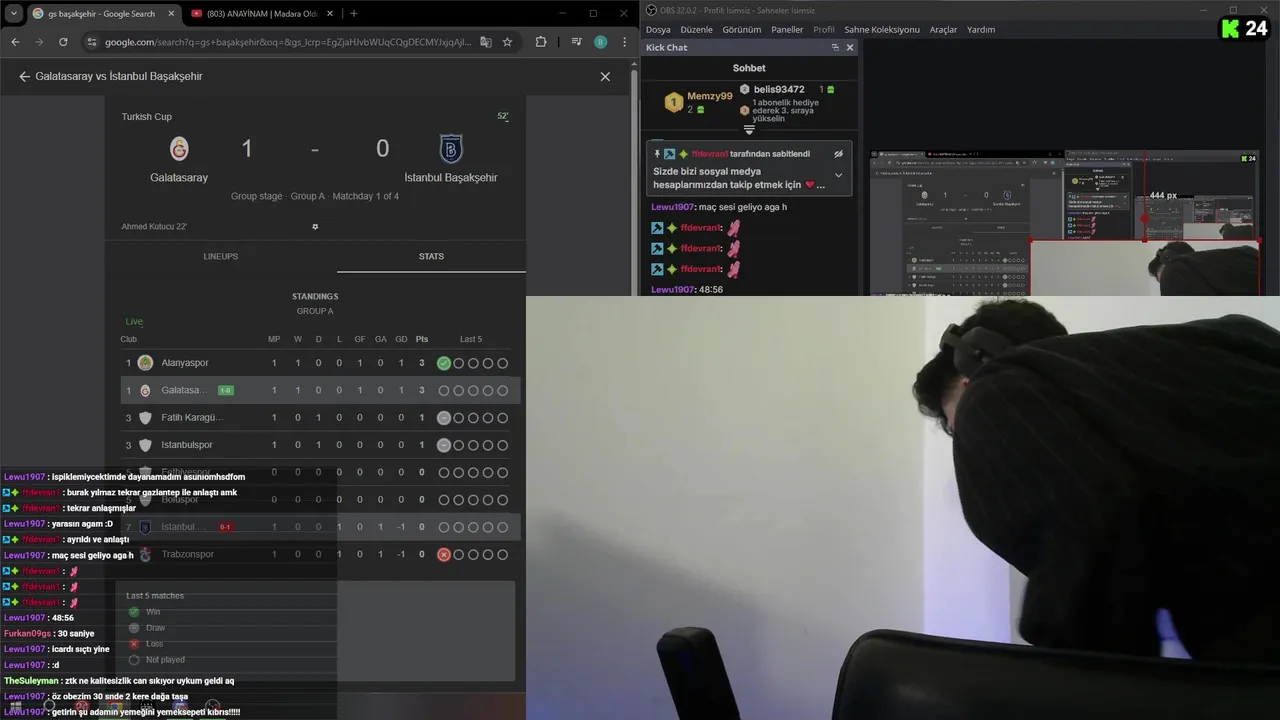
Task: Click the Sohbet chat header
Action: [x=749, y=68]
